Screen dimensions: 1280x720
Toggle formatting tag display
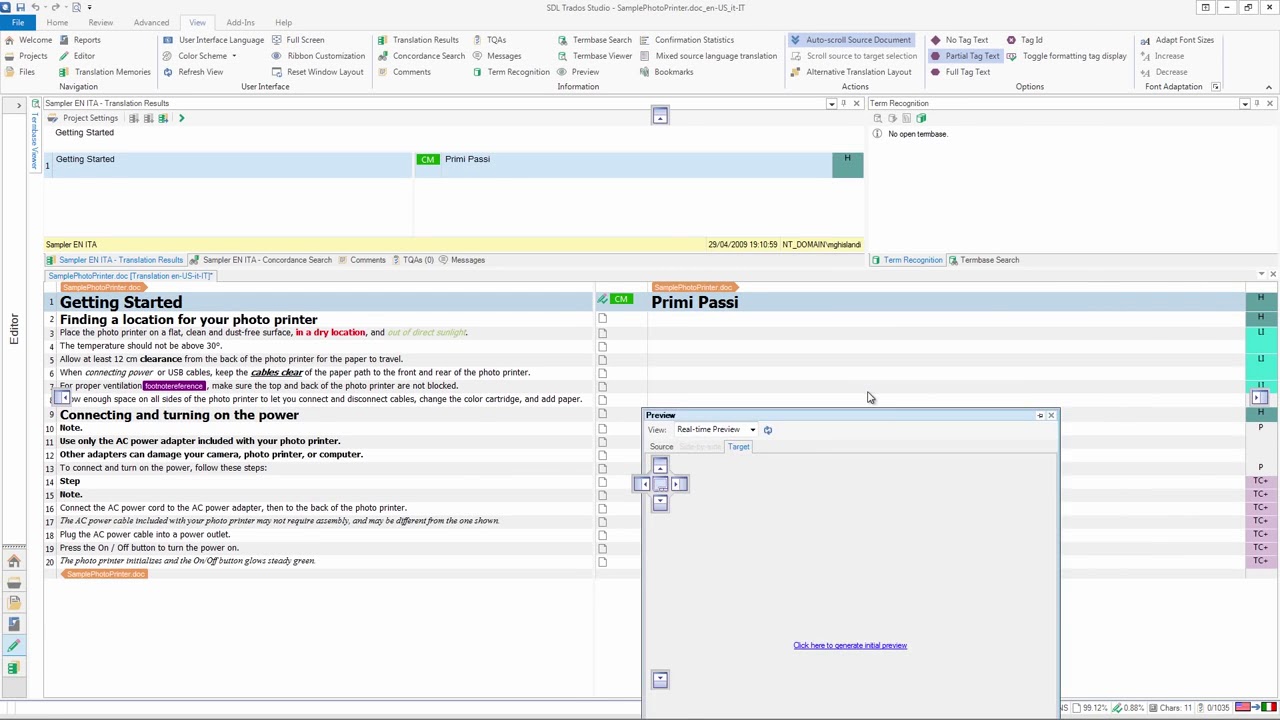[x=1067, y=56]
